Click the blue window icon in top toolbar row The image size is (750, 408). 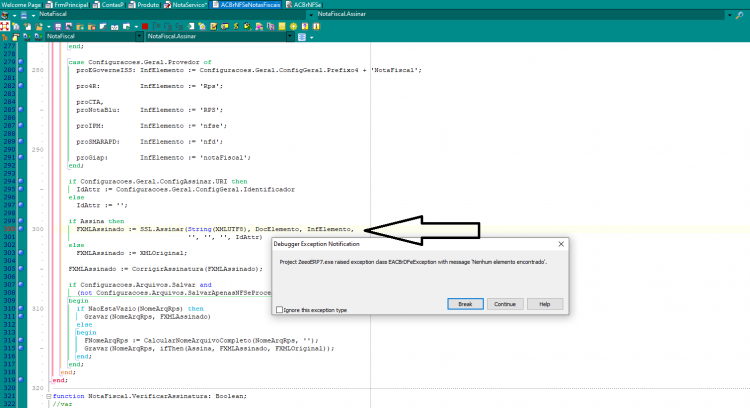24,14
